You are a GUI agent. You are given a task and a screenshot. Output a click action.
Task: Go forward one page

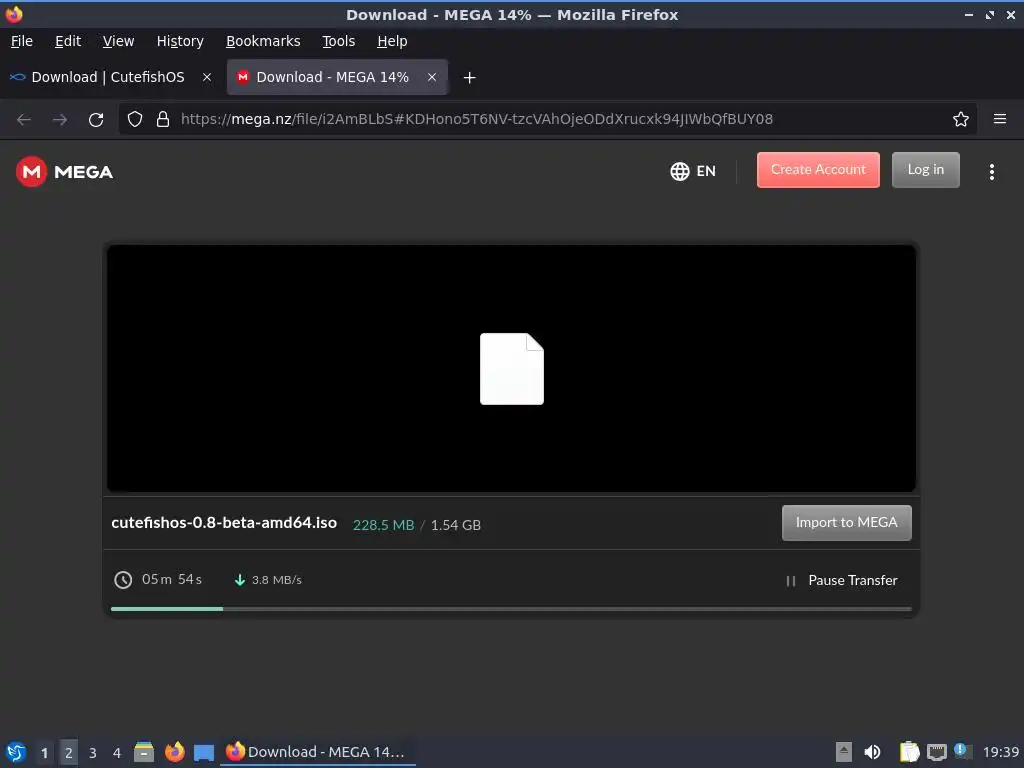click(59, 120)
